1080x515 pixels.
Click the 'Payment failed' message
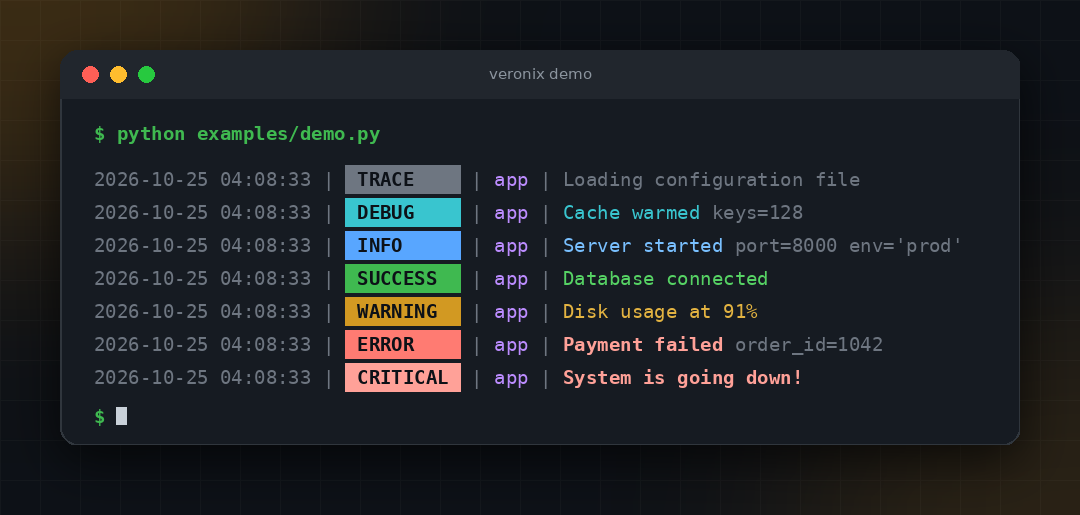click(x=643, y=345)
